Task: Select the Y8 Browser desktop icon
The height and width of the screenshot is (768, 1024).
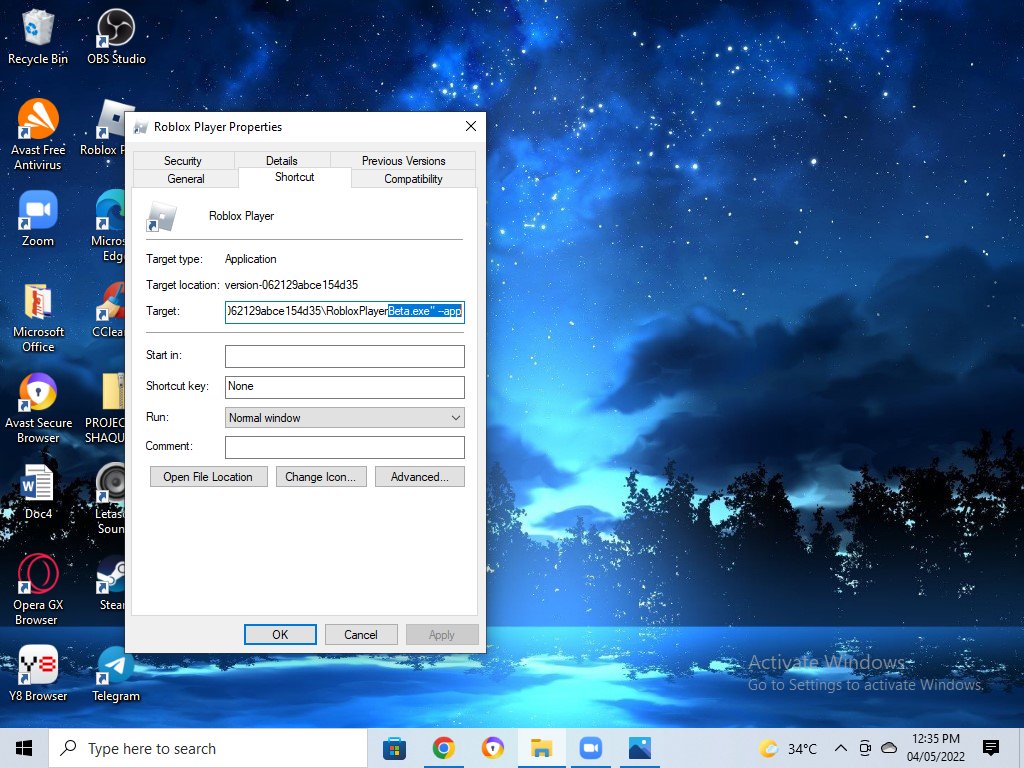Action: pos(38,674)
